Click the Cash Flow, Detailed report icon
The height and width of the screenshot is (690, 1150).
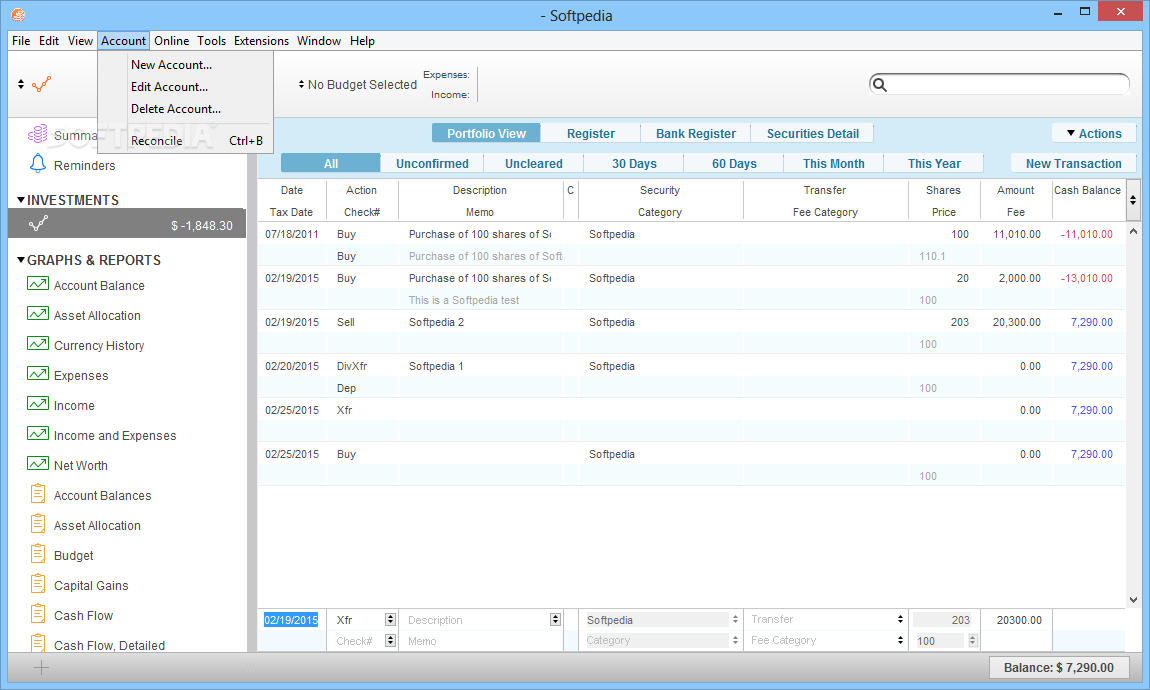pyautogui.click(x=38, y=643)
